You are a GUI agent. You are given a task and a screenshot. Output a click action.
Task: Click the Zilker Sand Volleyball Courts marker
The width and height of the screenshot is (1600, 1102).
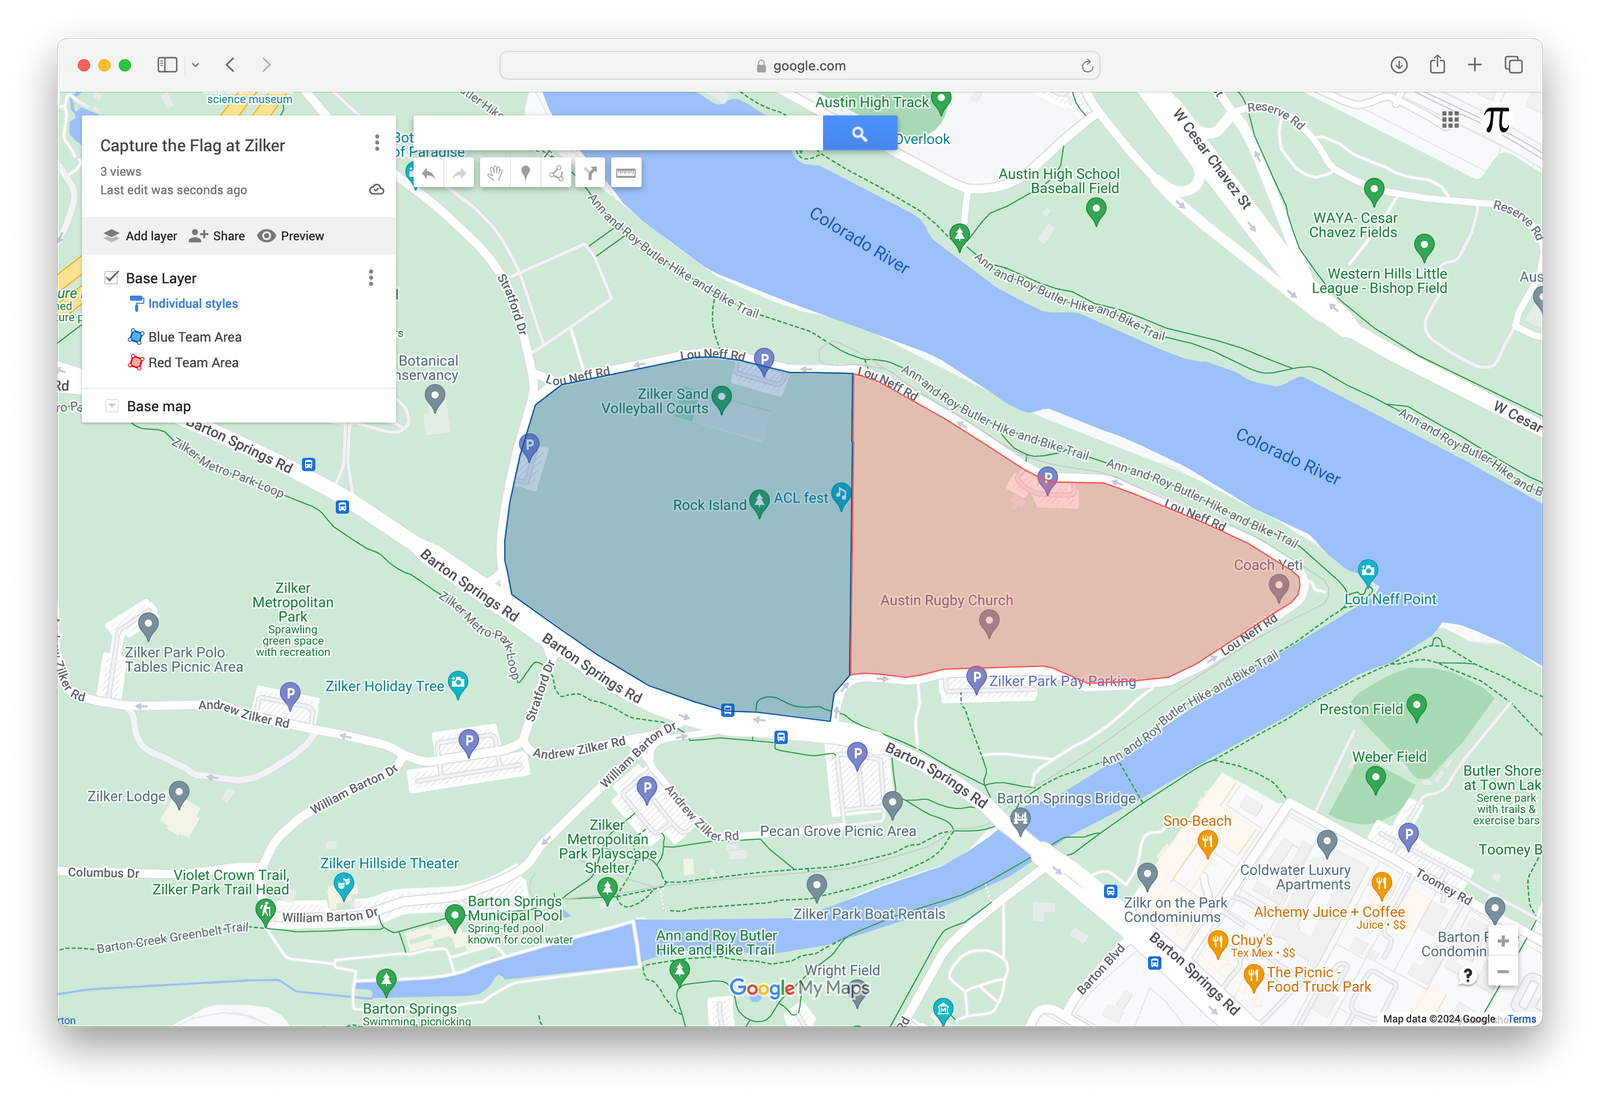pyautogui.click(x=721, y=400)
